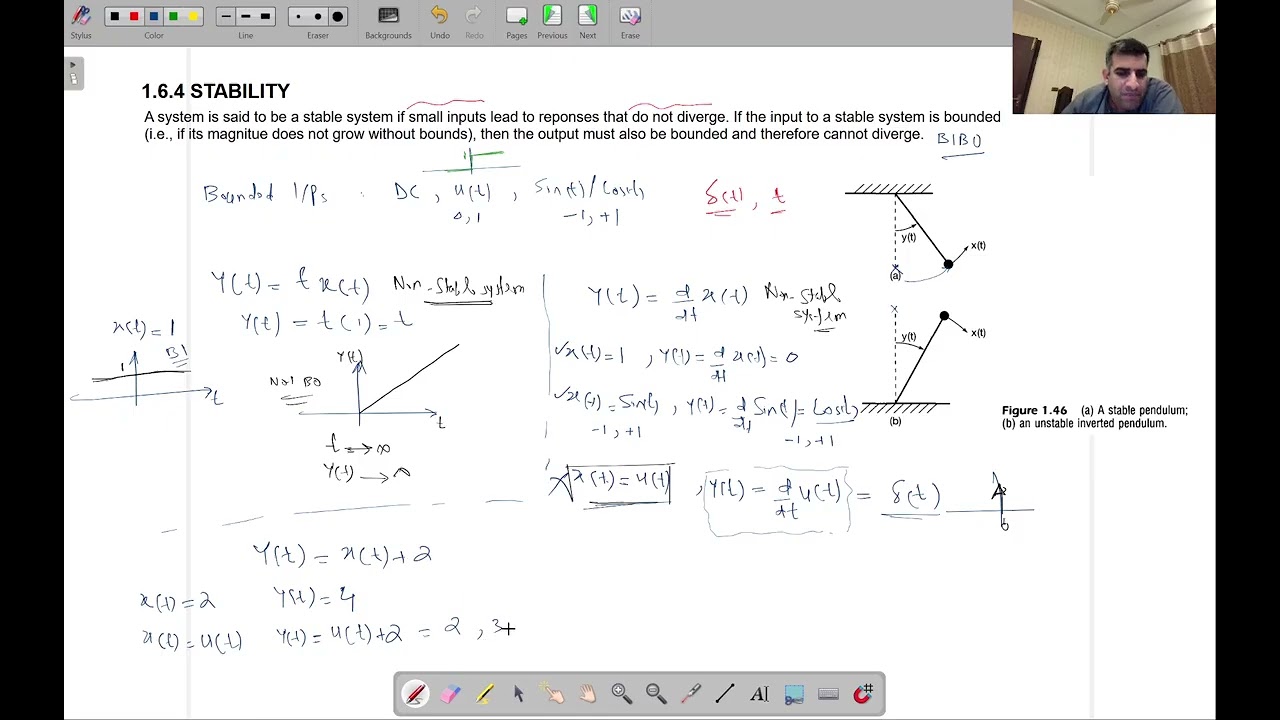Image resolution: width=1280 pixels, height=720 pixels.
Task: Select the pen tool in the bottom palette
Action: (x=416, y=694)
